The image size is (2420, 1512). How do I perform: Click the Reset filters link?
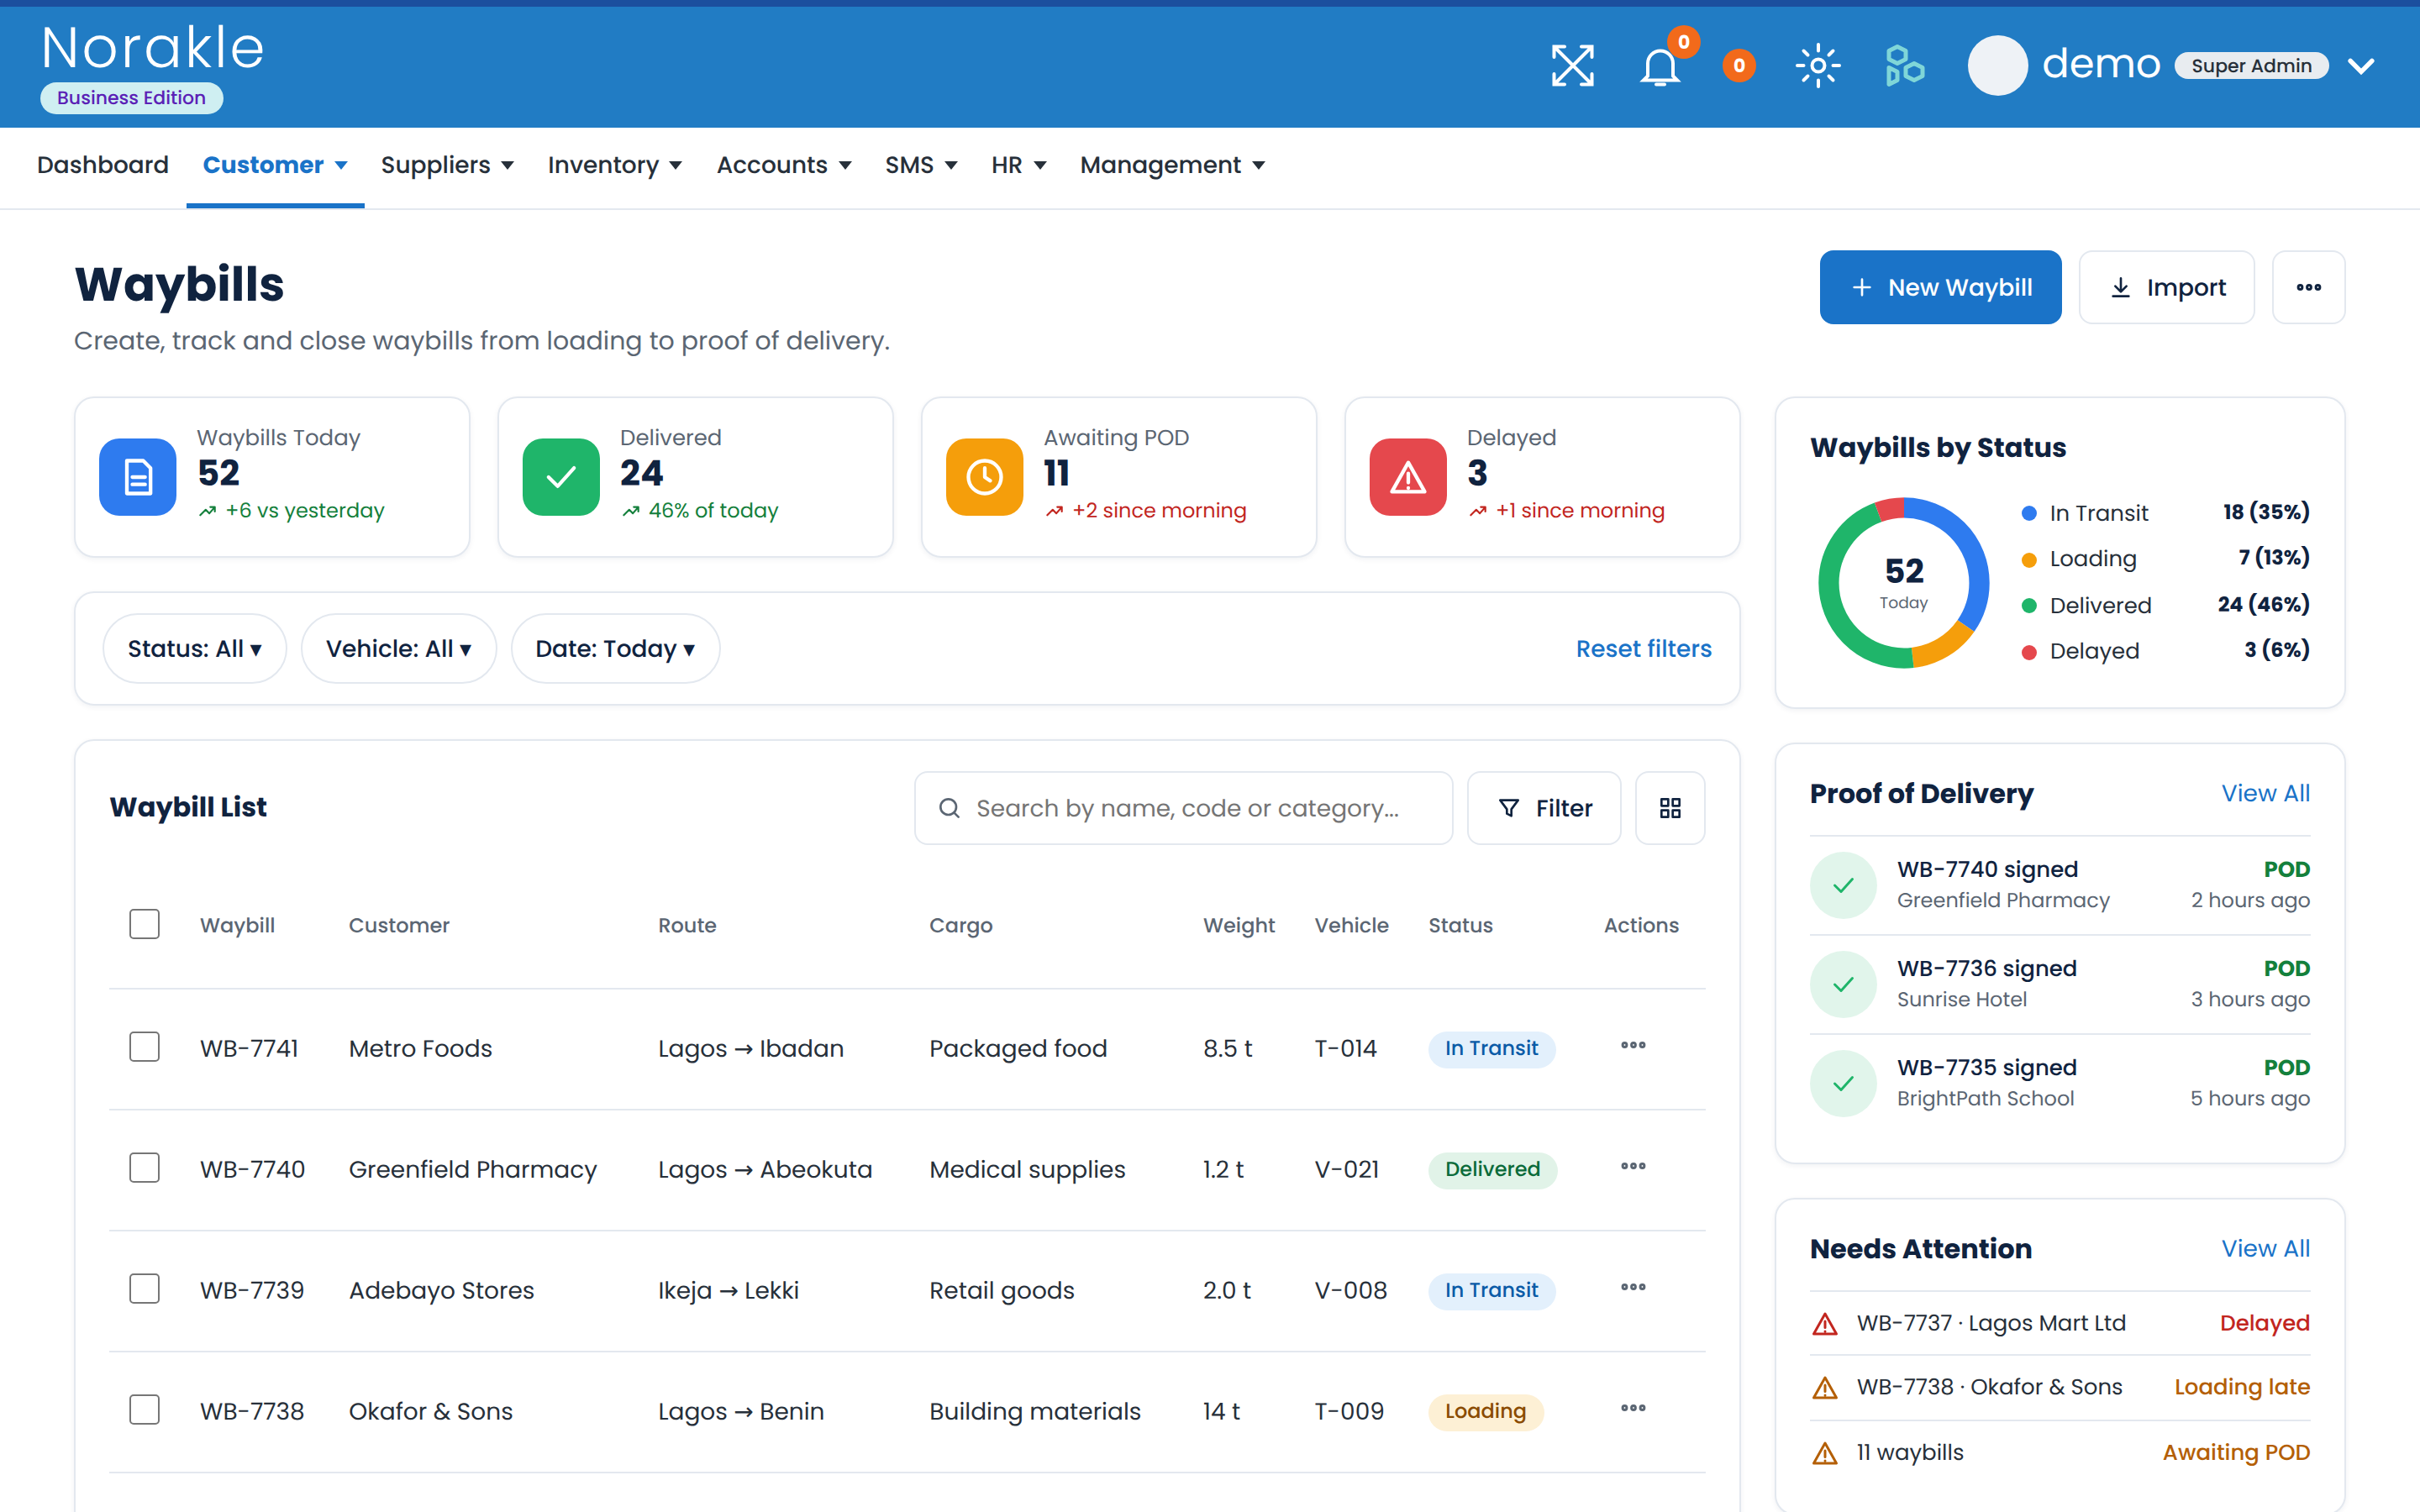click(x=1643, y=649)
